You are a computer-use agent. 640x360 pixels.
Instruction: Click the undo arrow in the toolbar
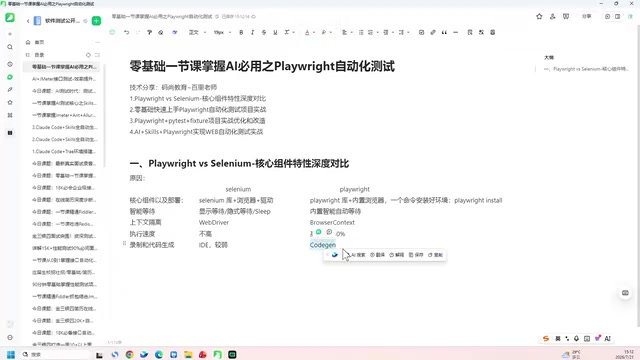point(127,32)
